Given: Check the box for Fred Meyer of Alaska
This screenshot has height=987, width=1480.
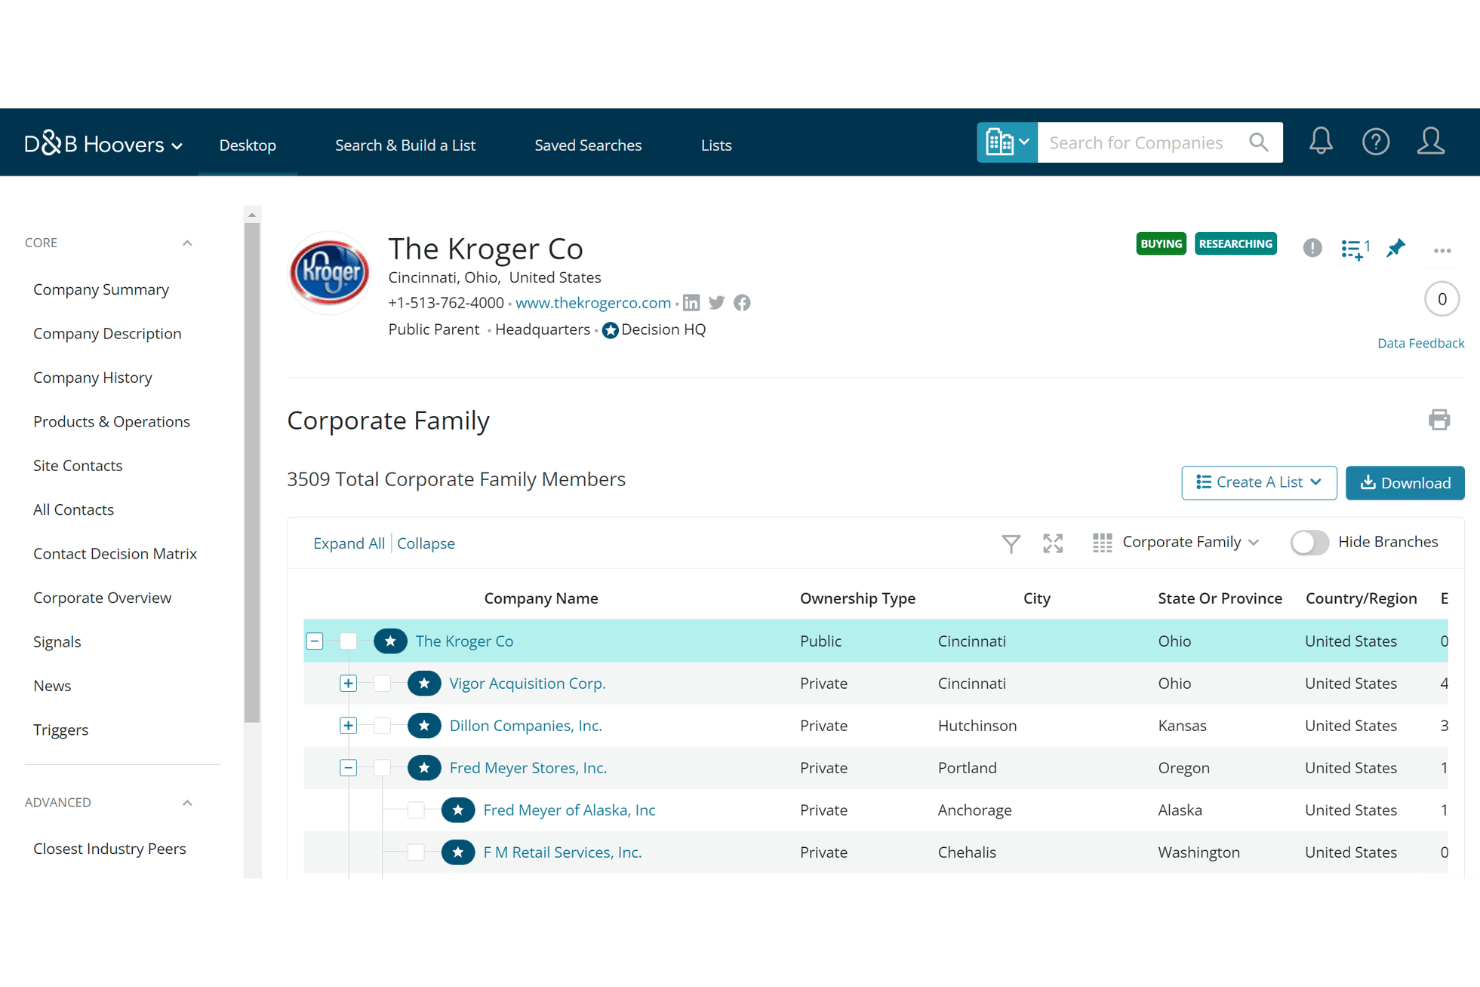Looking at the screenshot, I should point(416,810).
